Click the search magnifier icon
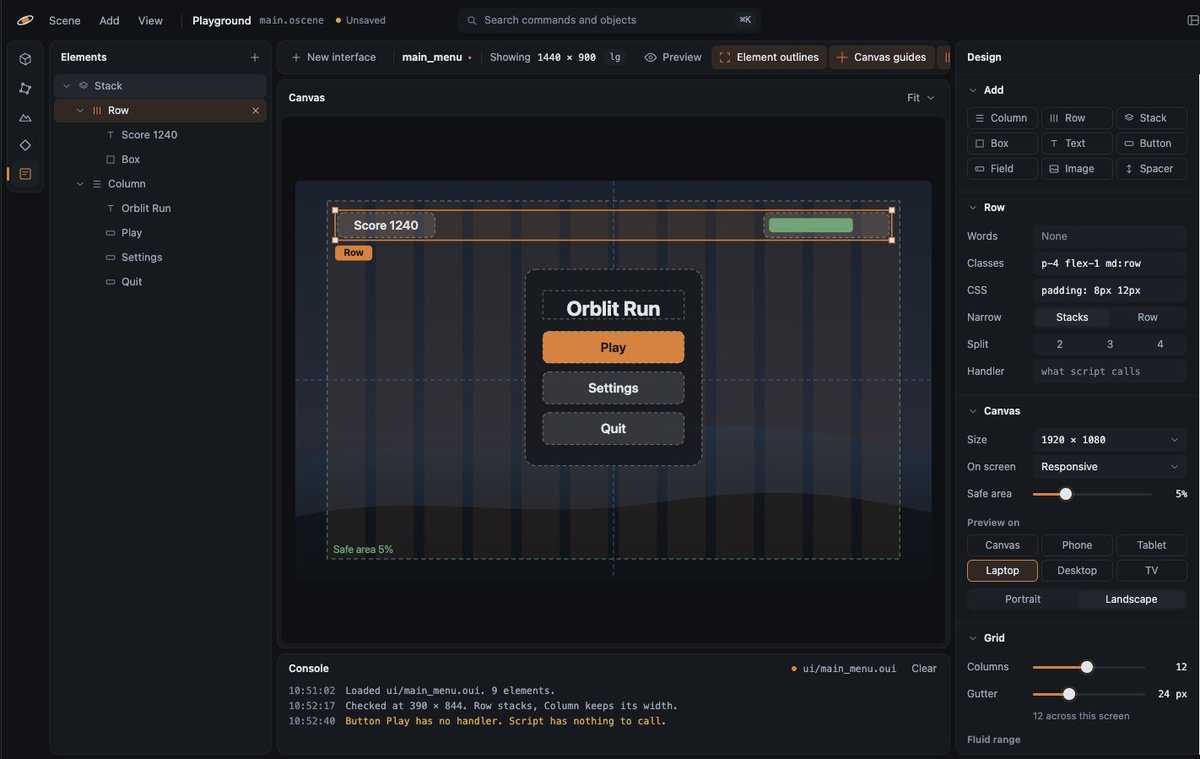The width and height of the screenshot is (1200, 759). (472, 20)
